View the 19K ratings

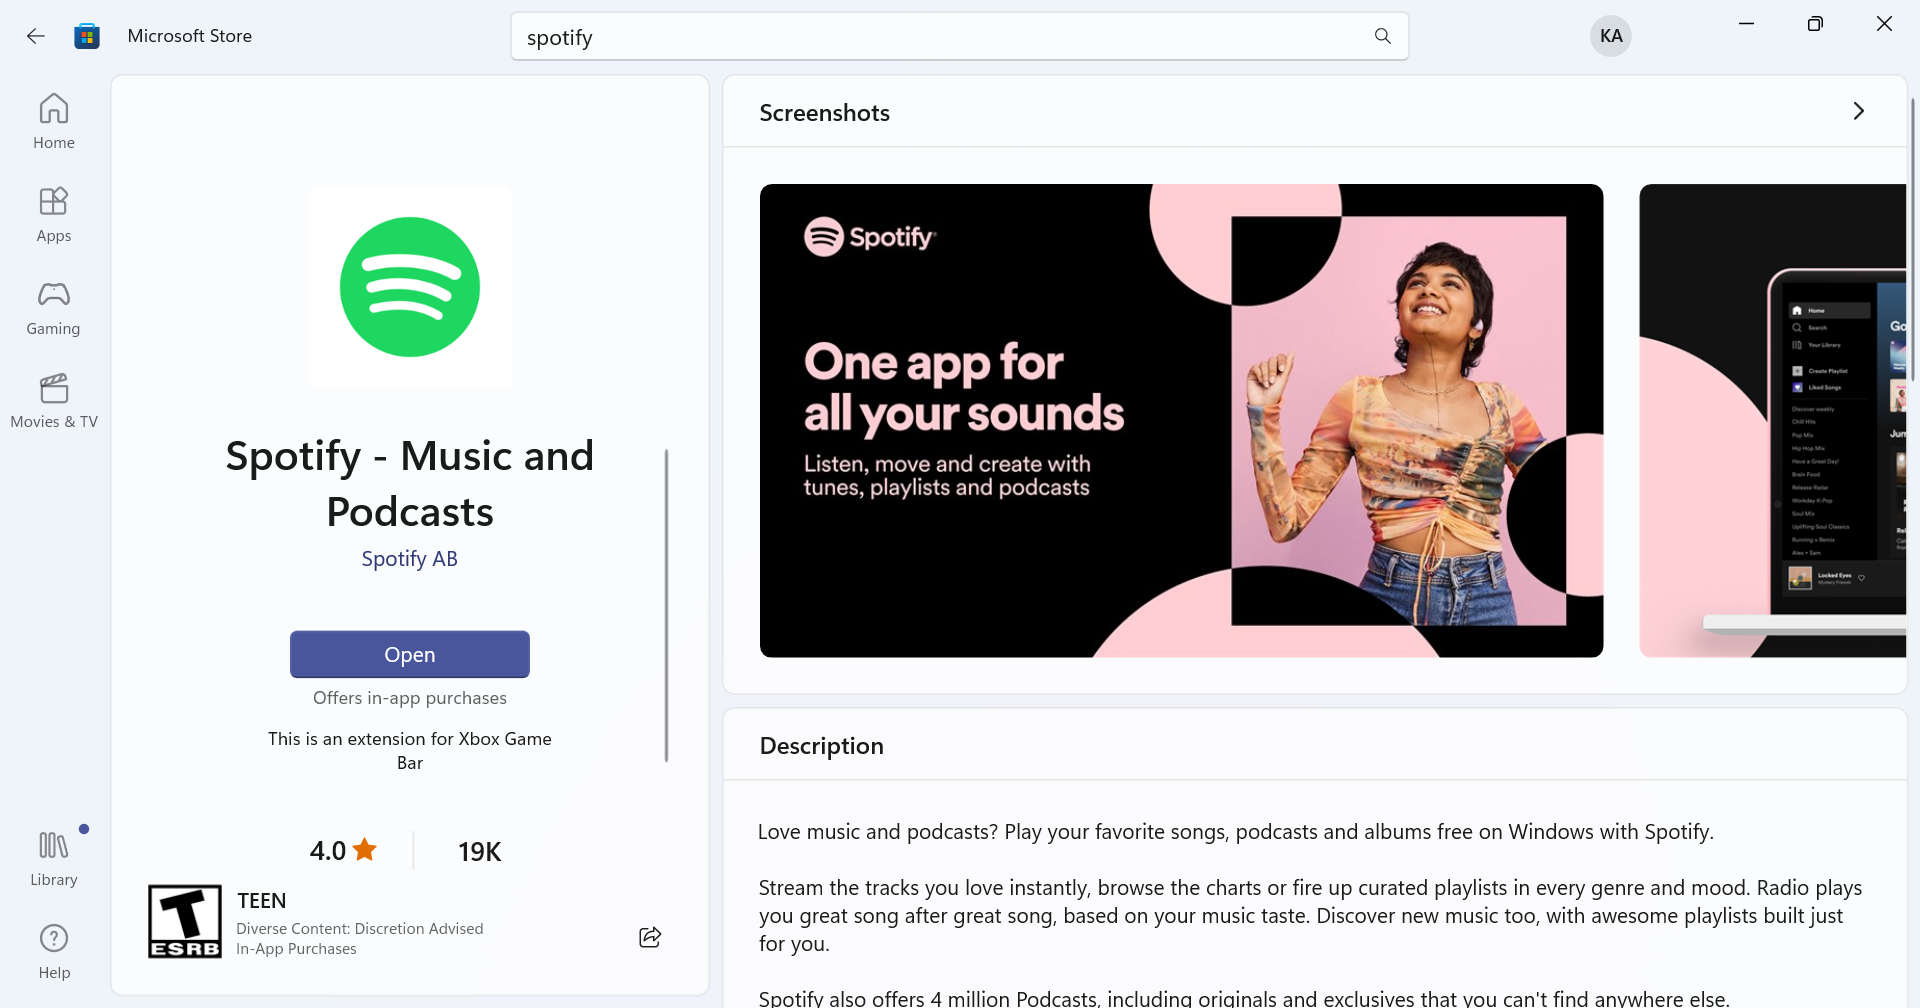click(x=479, y=851)
